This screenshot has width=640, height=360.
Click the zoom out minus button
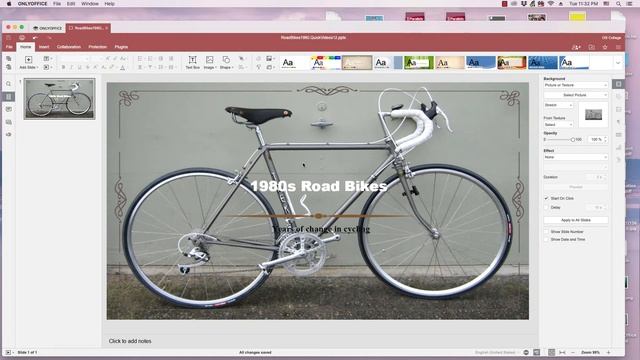tap(573, 352)
